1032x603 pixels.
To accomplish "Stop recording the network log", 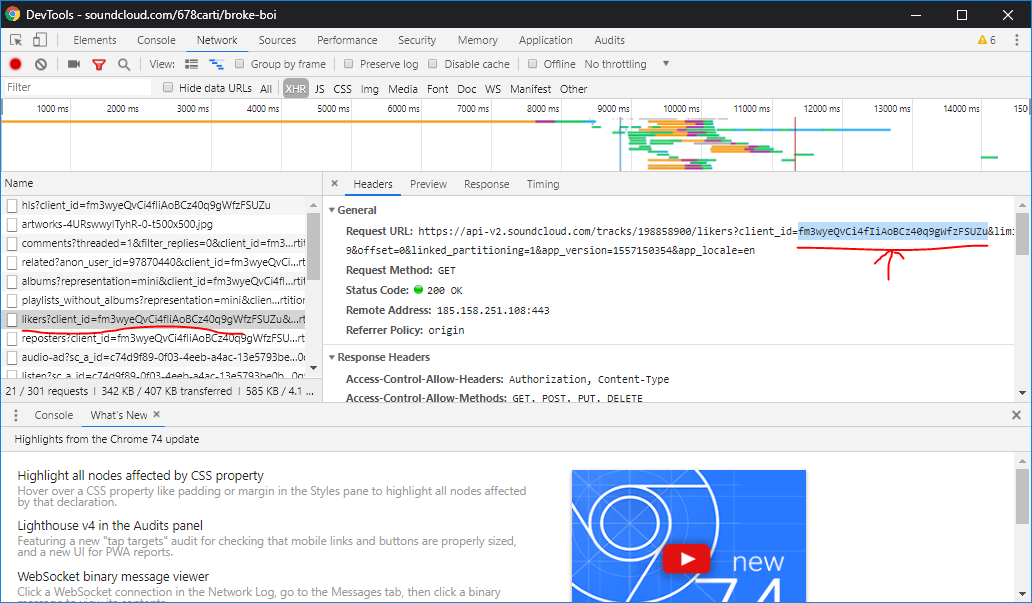I will click(x=15, y=64).
